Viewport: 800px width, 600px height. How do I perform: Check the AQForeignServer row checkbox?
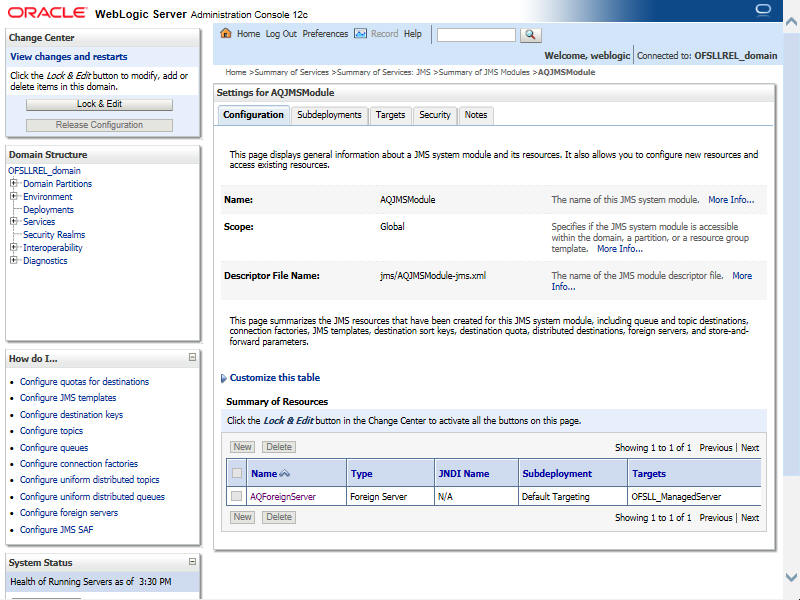click(236, 496)
